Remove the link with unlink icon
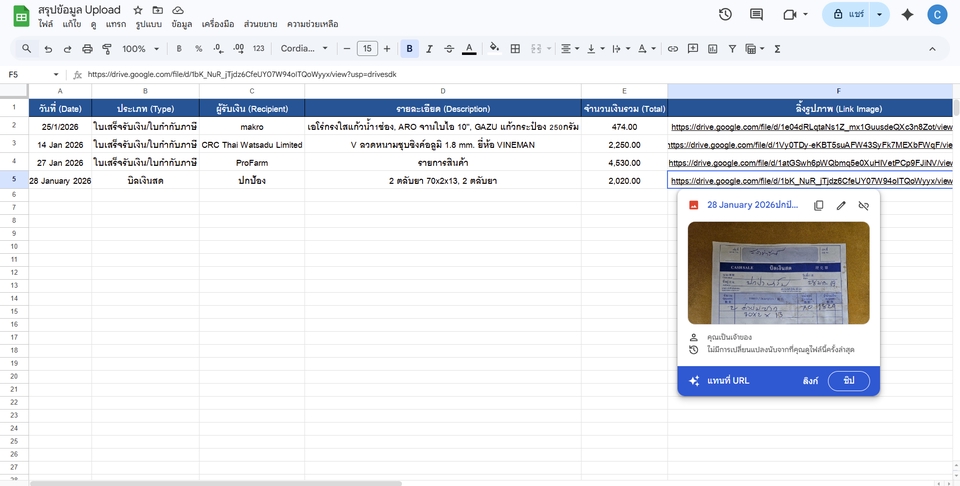Screen dimensions: 960x486 863,206
